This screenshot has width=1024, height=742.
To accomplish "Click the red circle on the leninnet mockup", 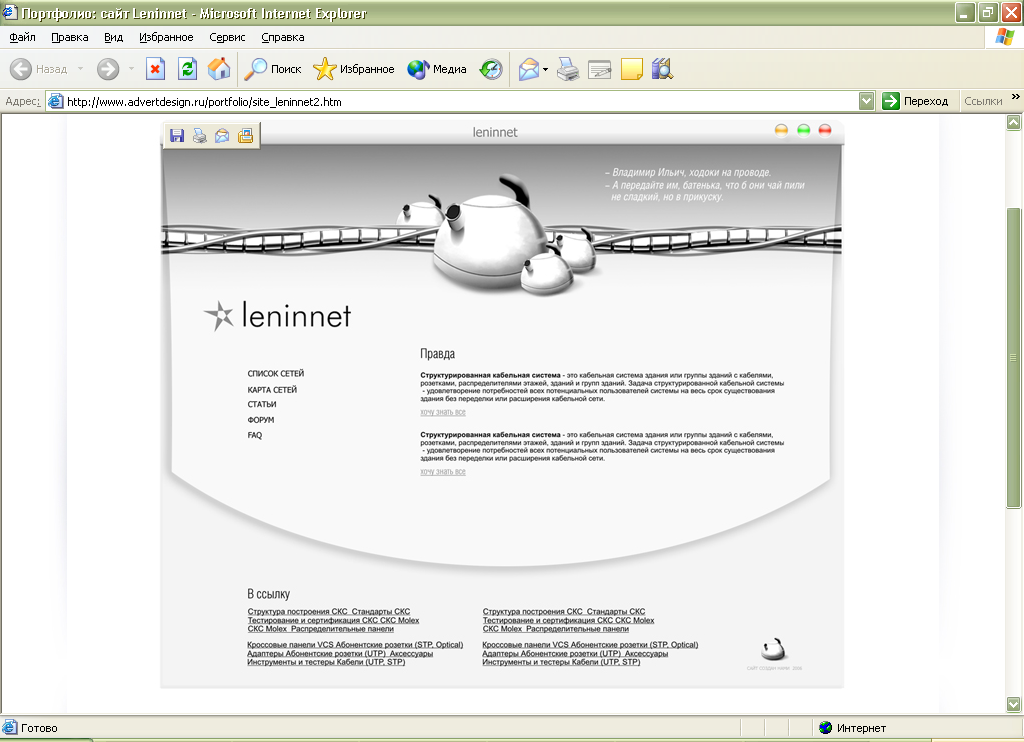I will coord(825,130).
